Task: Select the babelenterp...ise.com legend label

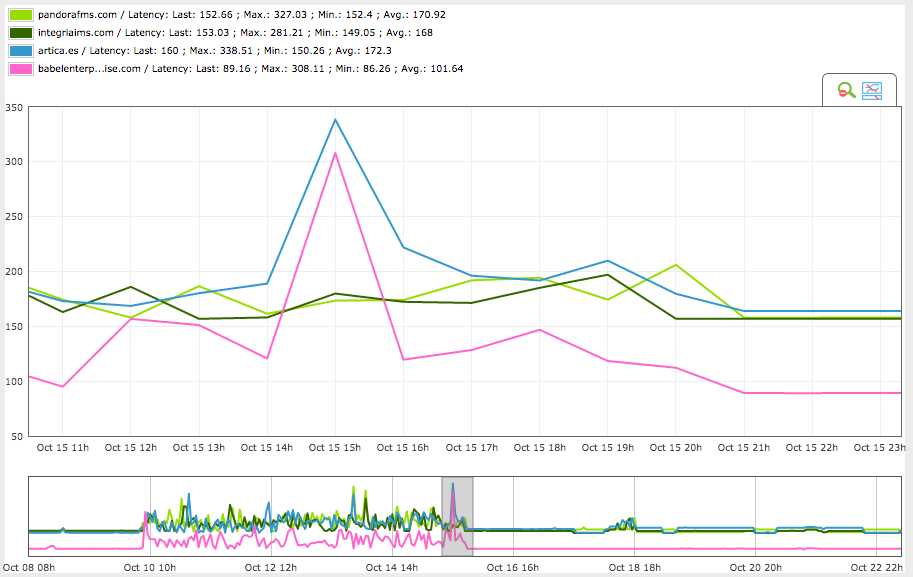Action: (x=250, y=69)
